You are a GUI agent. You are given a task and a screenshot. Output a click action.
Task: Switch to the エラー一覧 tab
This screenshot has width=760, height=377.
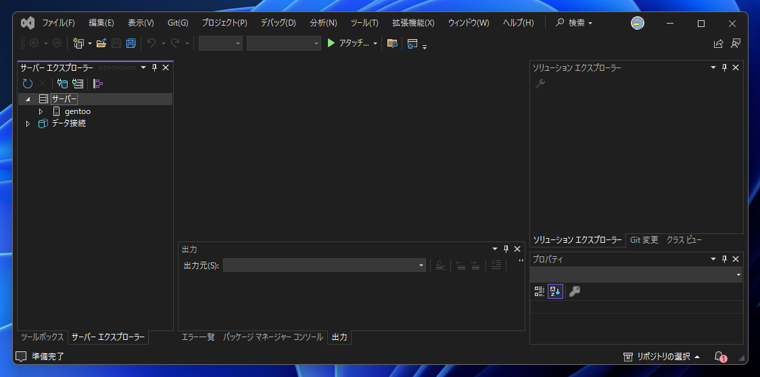198,337
